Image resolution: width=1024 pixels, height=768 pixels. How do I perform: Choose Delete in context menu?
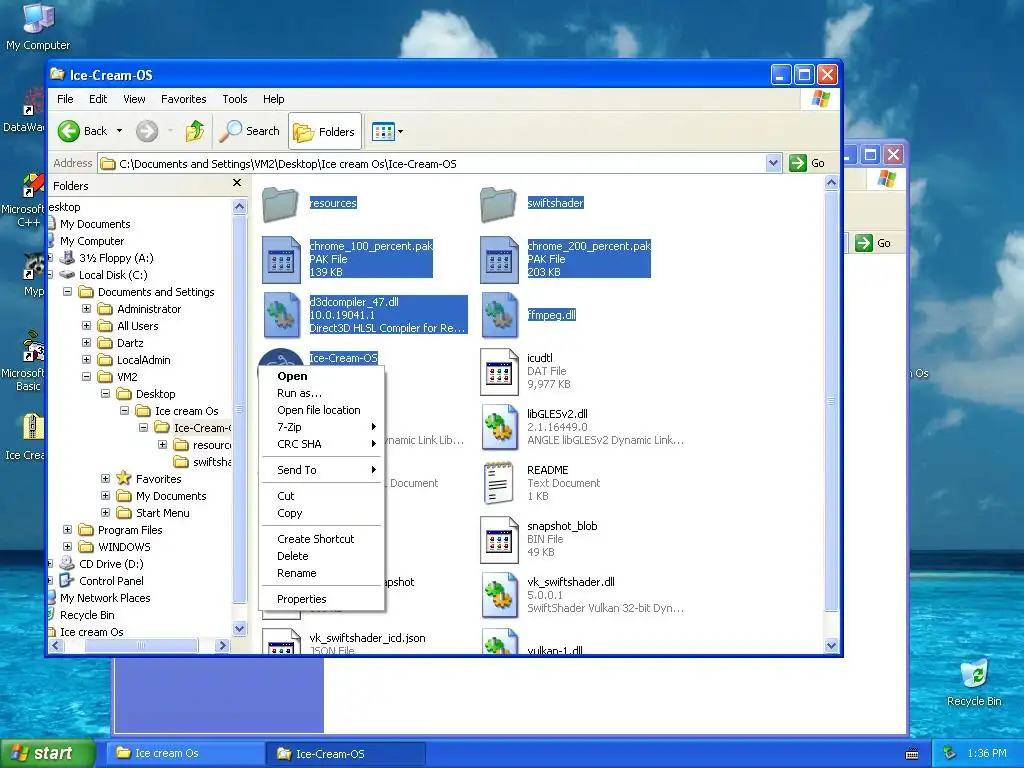(321, 556)
